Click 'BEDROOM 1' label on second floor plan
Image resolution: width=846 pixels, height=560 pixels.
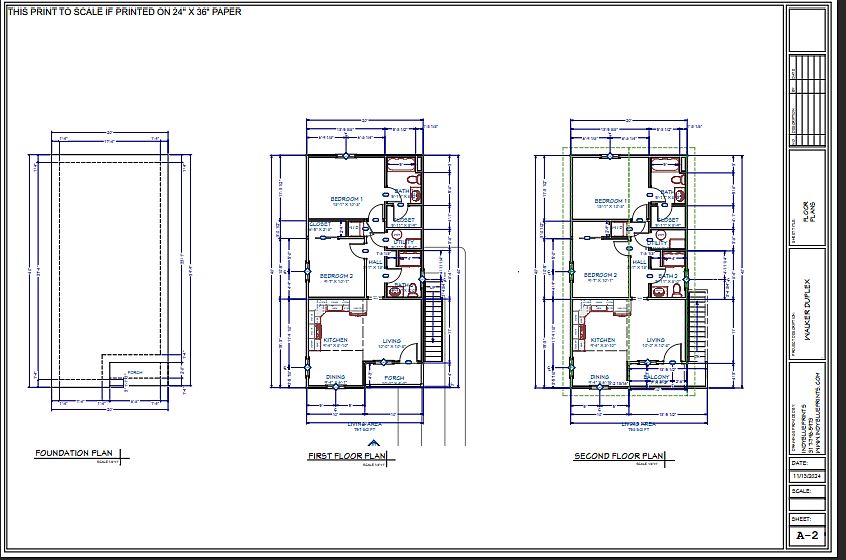[610, 201]
